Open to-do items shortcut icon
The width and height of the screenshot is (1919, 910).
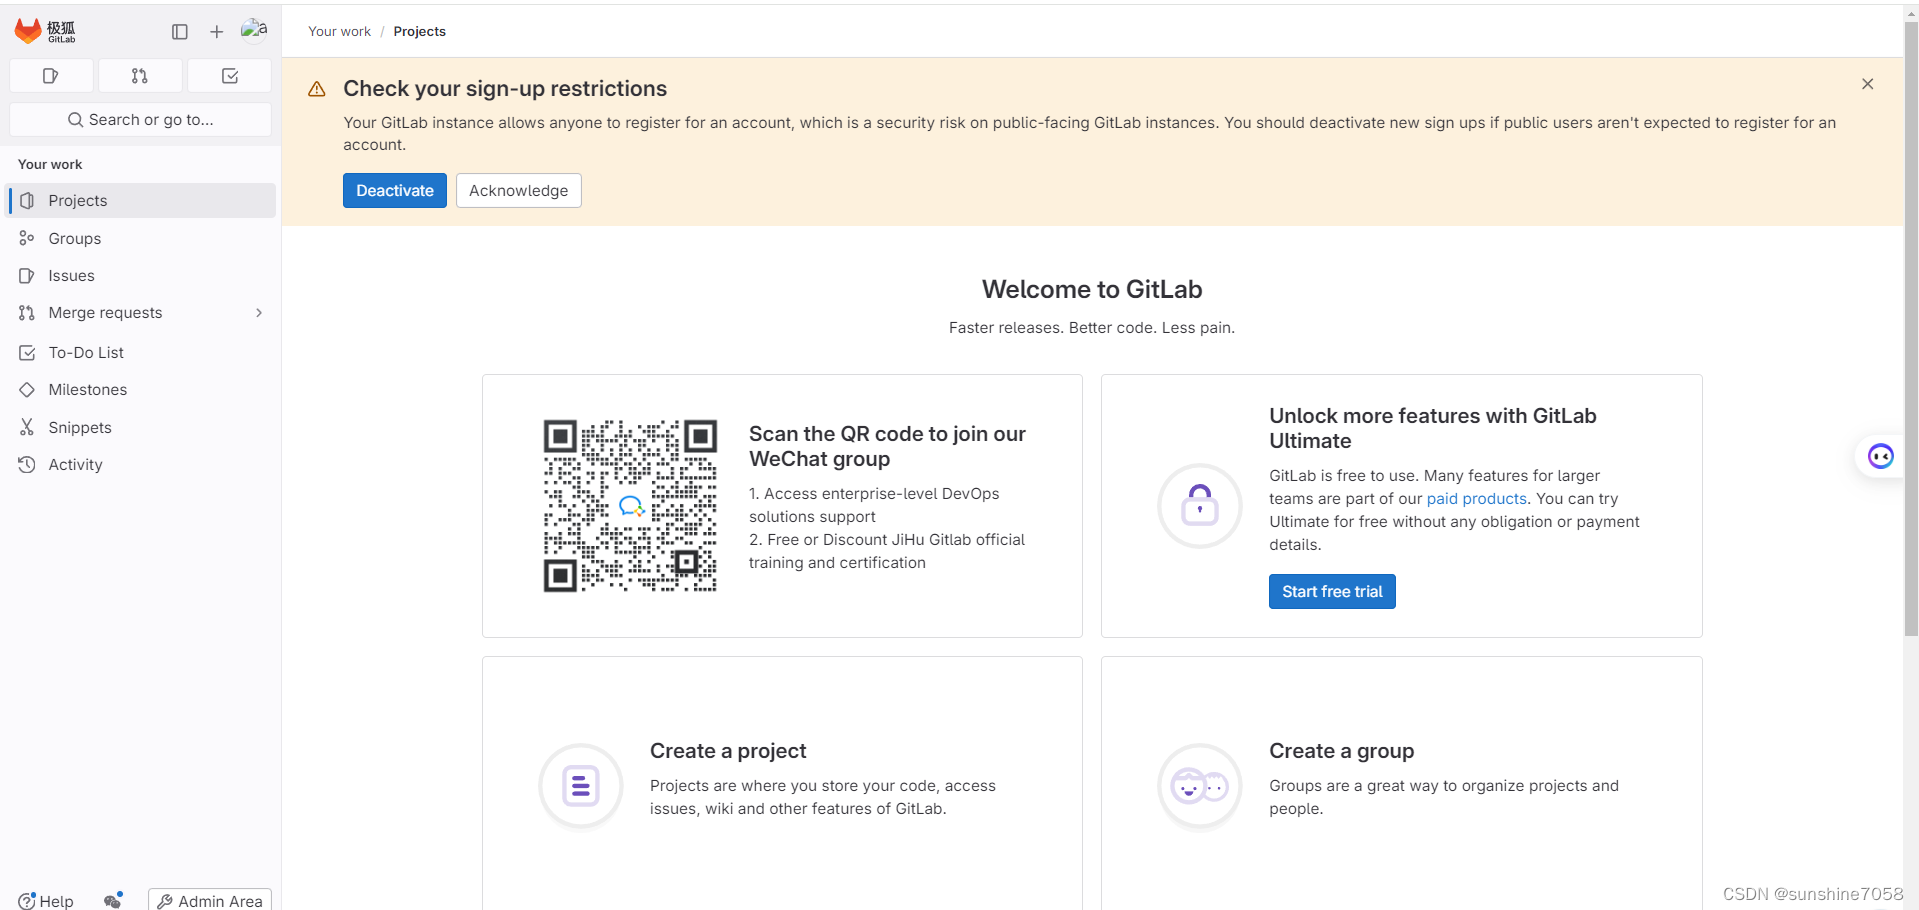230,76
